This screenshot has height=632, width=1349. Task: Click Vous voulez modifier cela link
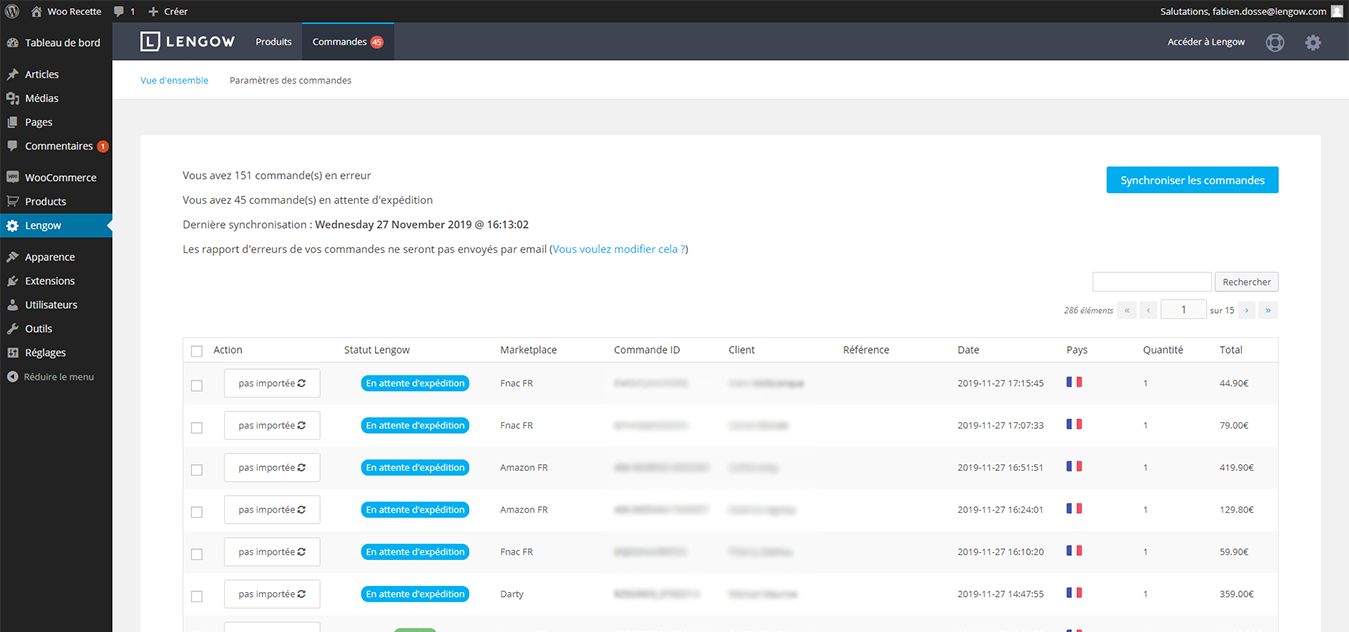(x=618, y=249)
